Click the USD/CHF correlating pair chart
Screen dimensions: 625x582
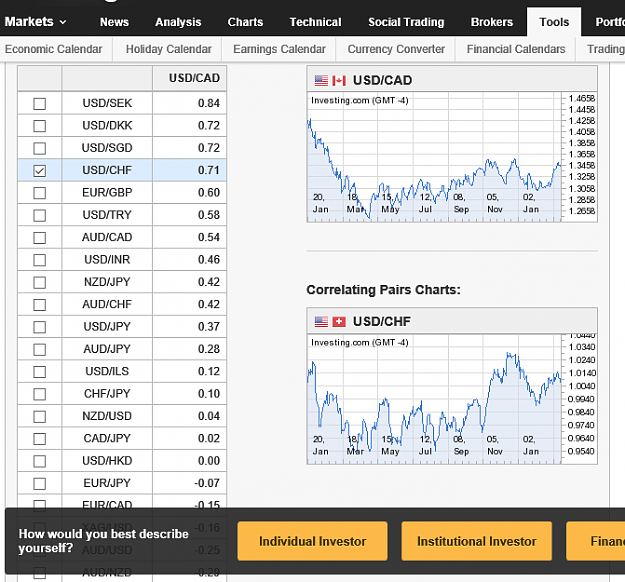(x=452, y=399)
